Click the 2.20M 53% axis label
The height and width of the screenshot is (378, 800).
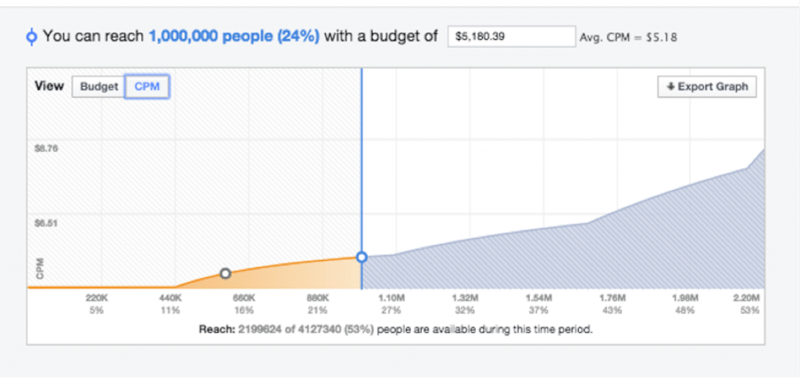tap(751, 304)
